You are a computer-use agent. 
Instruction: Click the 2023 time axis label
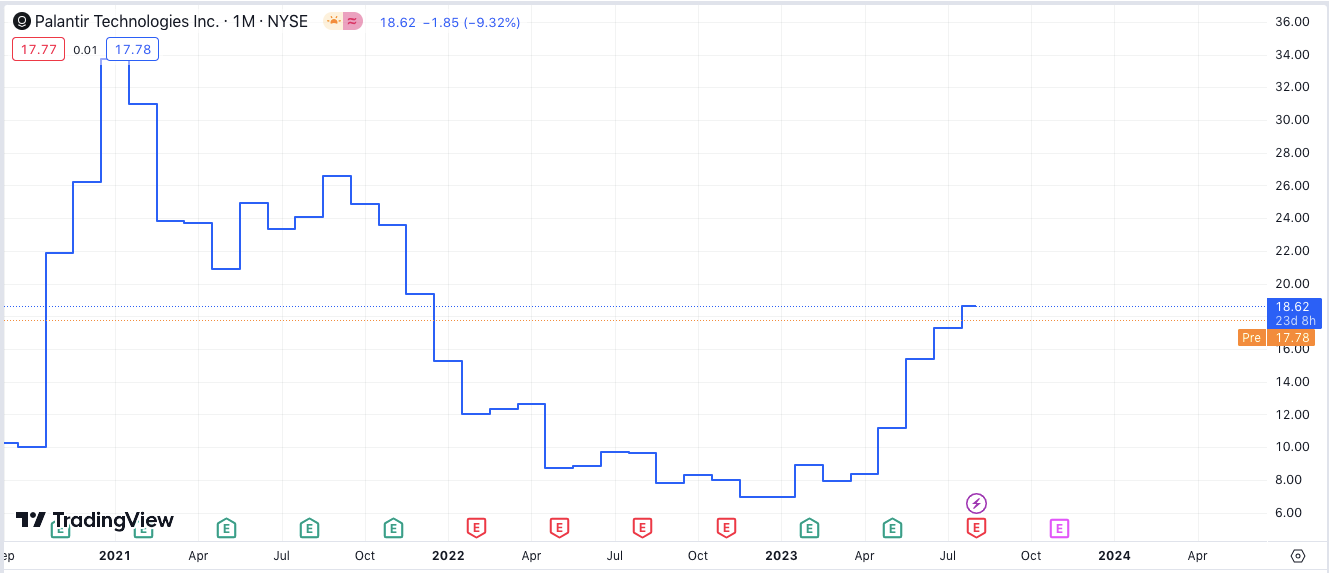pos(781,555)
